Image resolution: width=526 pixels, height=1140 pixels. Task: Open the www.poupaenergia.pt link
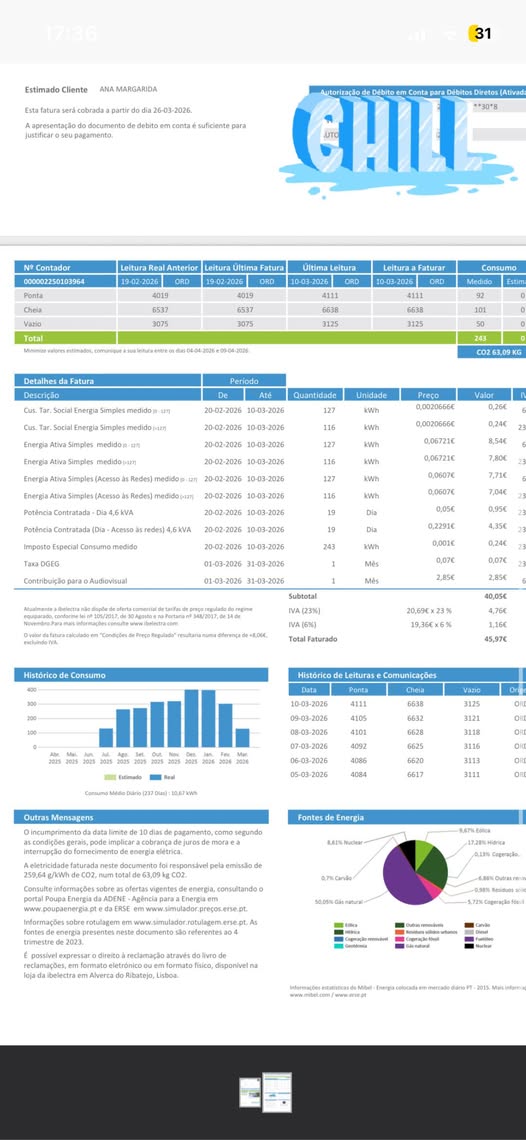(58, 909)
